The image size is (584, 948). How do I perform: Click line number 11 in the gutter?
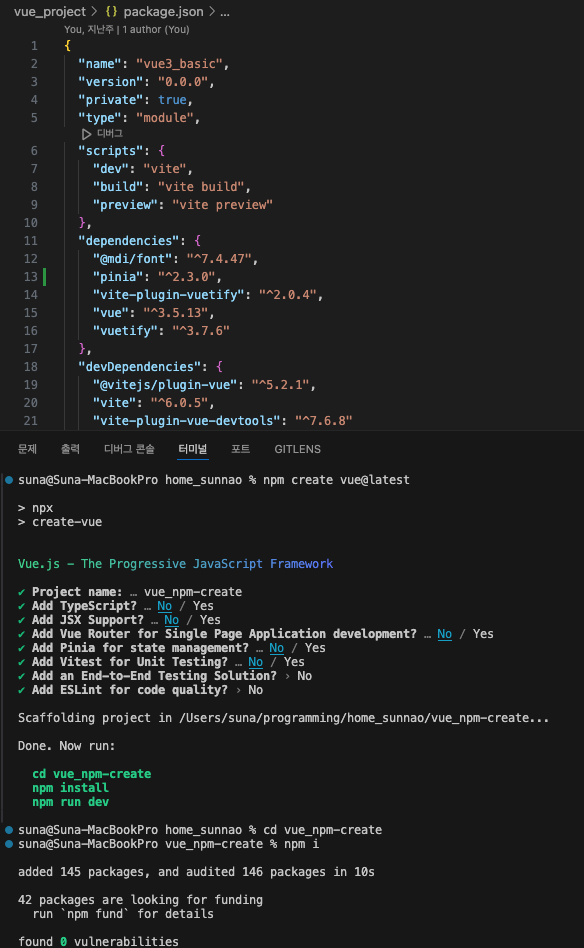31,241
